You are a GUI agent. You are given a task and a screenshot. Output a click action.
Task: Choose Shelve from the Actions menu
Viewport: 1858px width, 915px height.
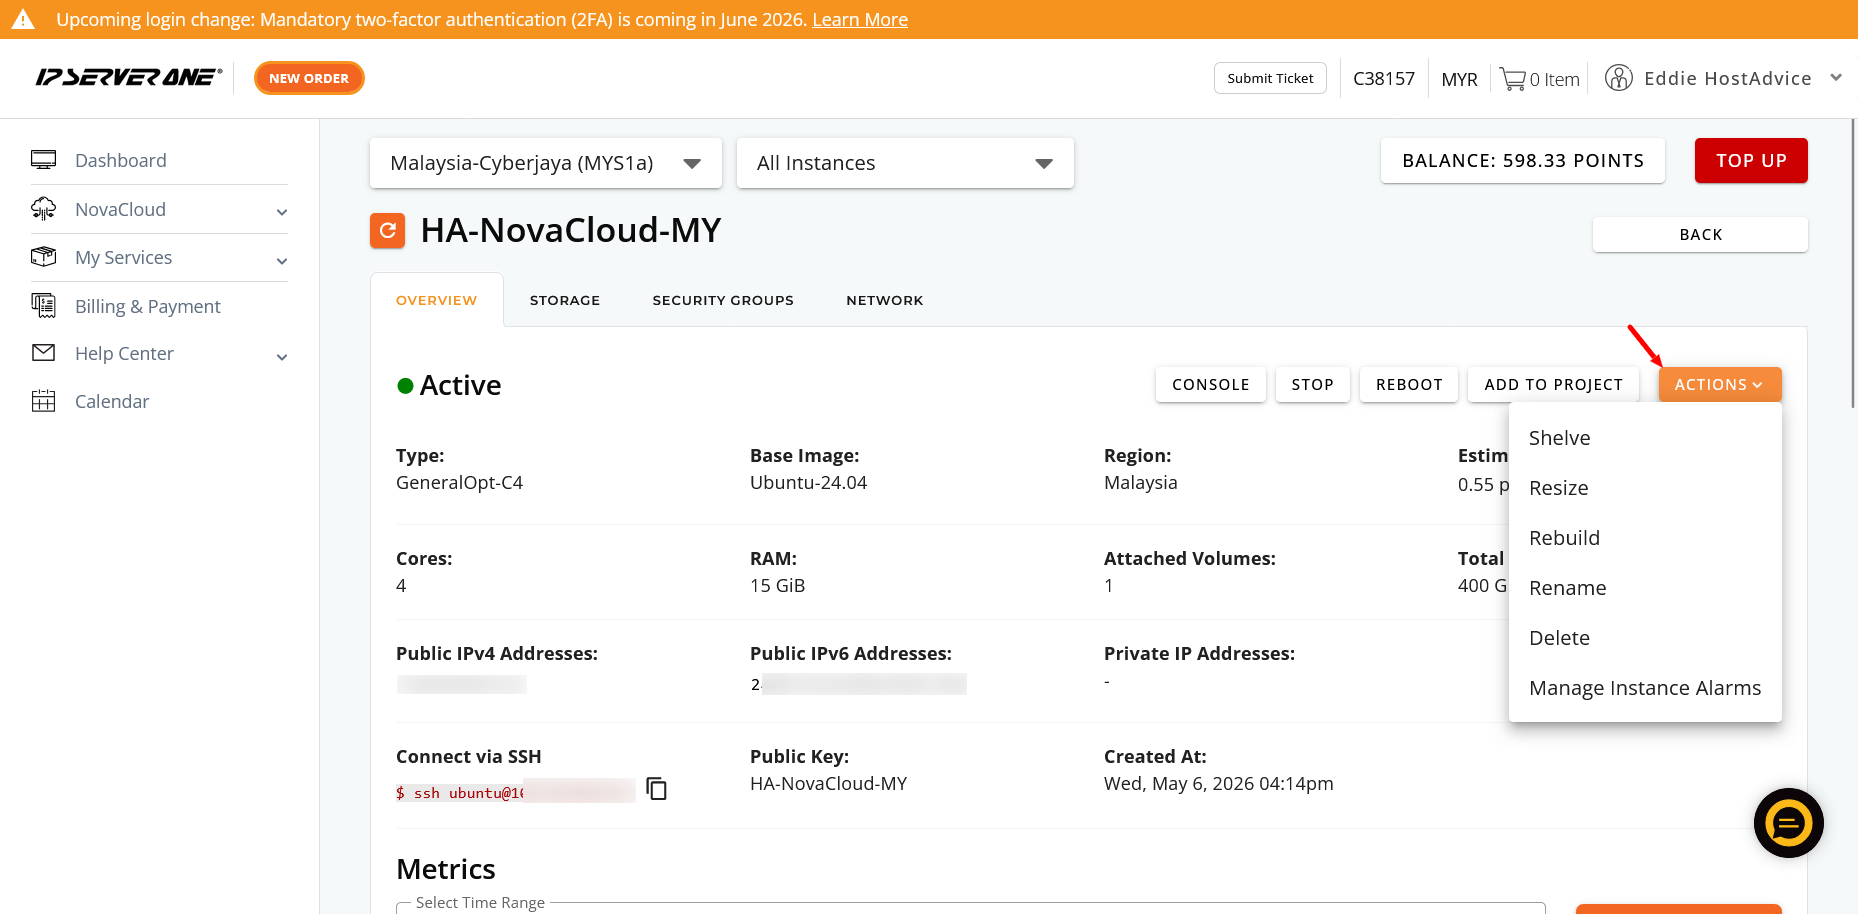coord(1645,438)
